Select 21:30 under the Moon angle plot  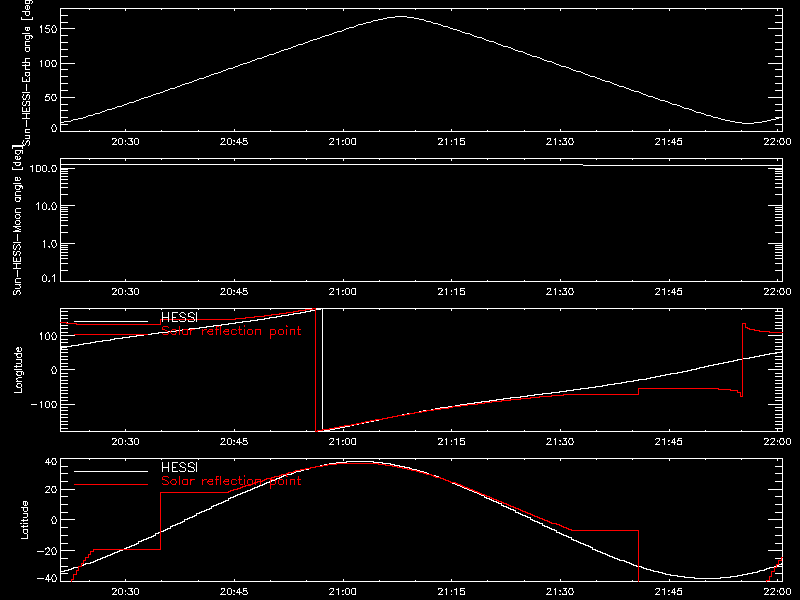(x=560, y=291)
